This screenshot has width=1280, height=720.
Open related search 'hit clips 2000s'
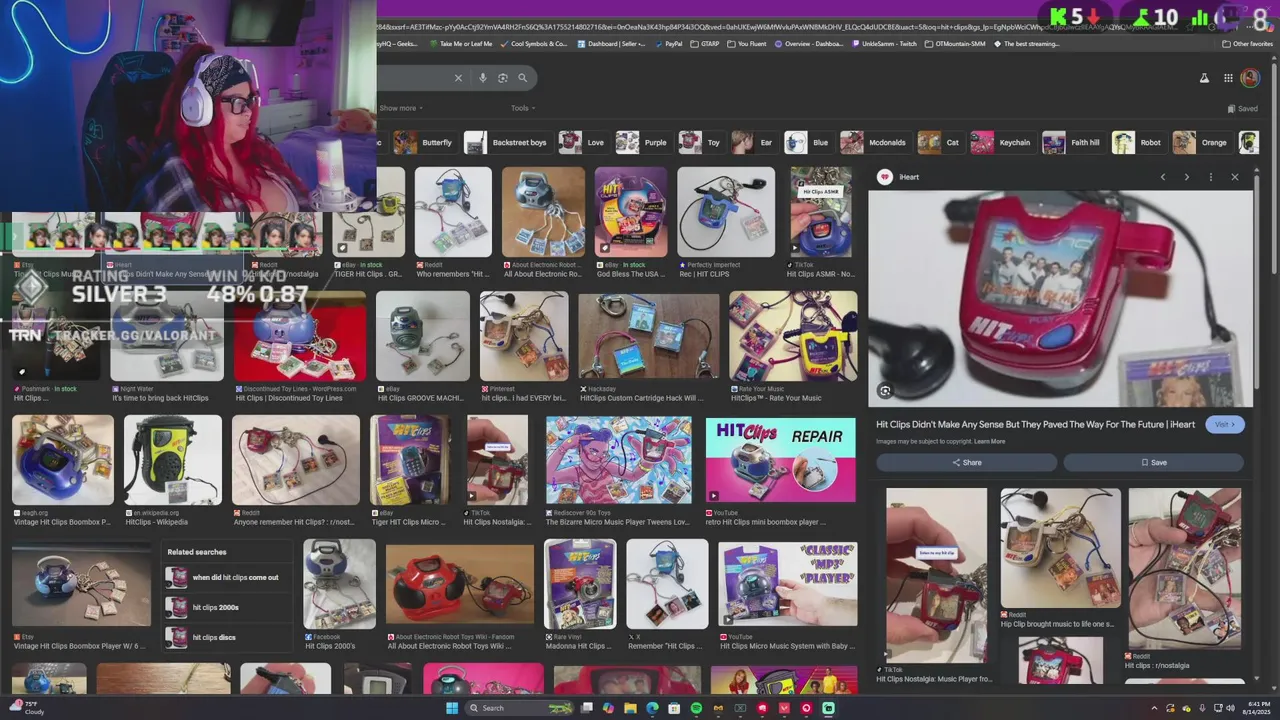227,607
